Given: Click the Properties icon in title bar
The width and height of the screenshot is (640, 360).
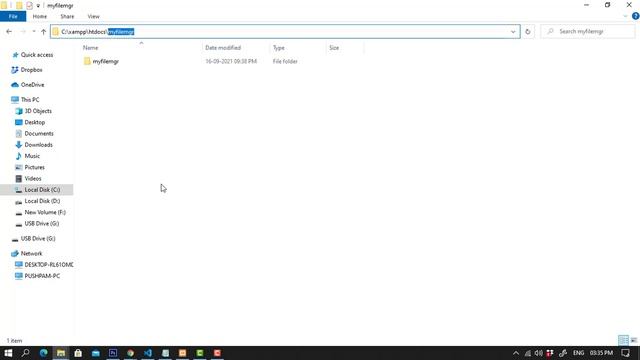Looking at the screenshot, I should (29, 6).
